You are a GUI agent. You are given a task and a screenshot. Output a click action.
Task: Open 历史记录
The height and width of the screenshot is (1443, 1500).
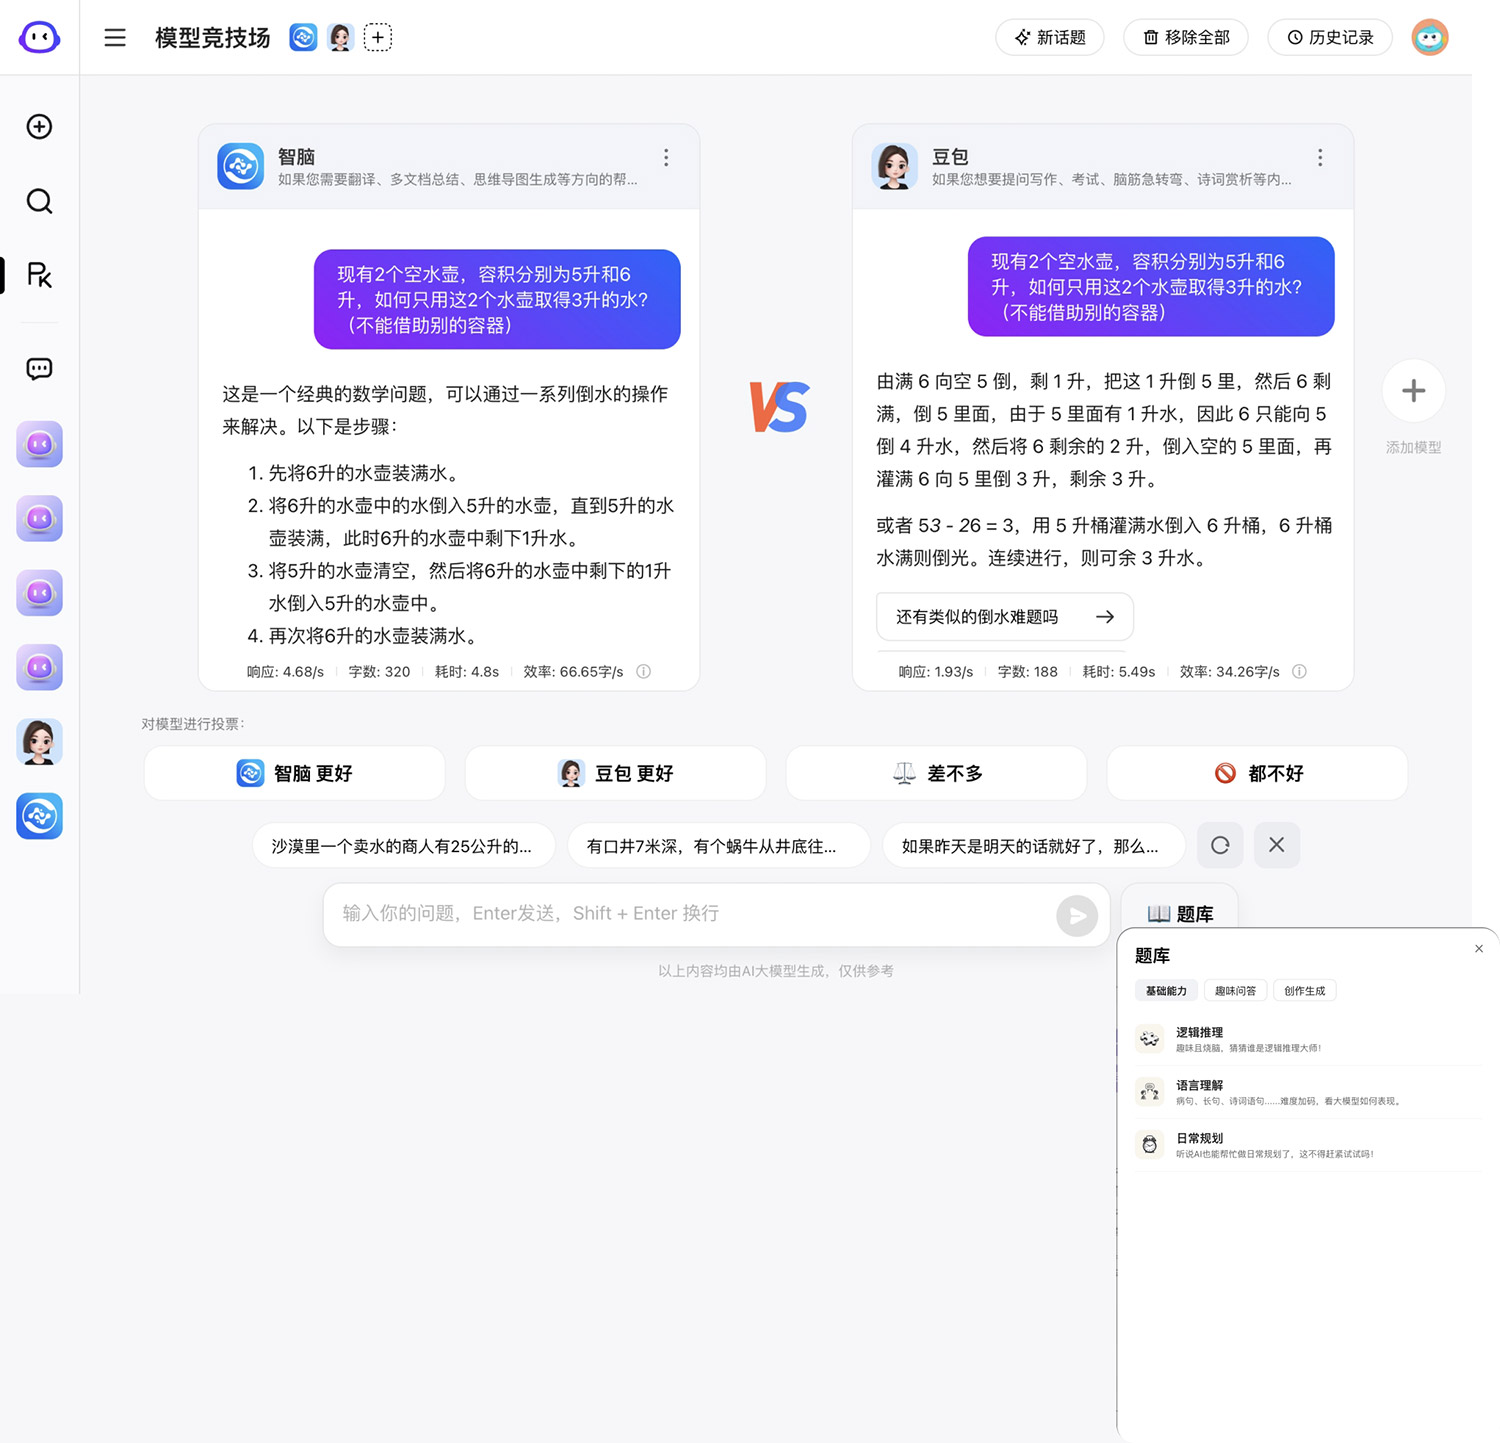tap(1330, 37)
